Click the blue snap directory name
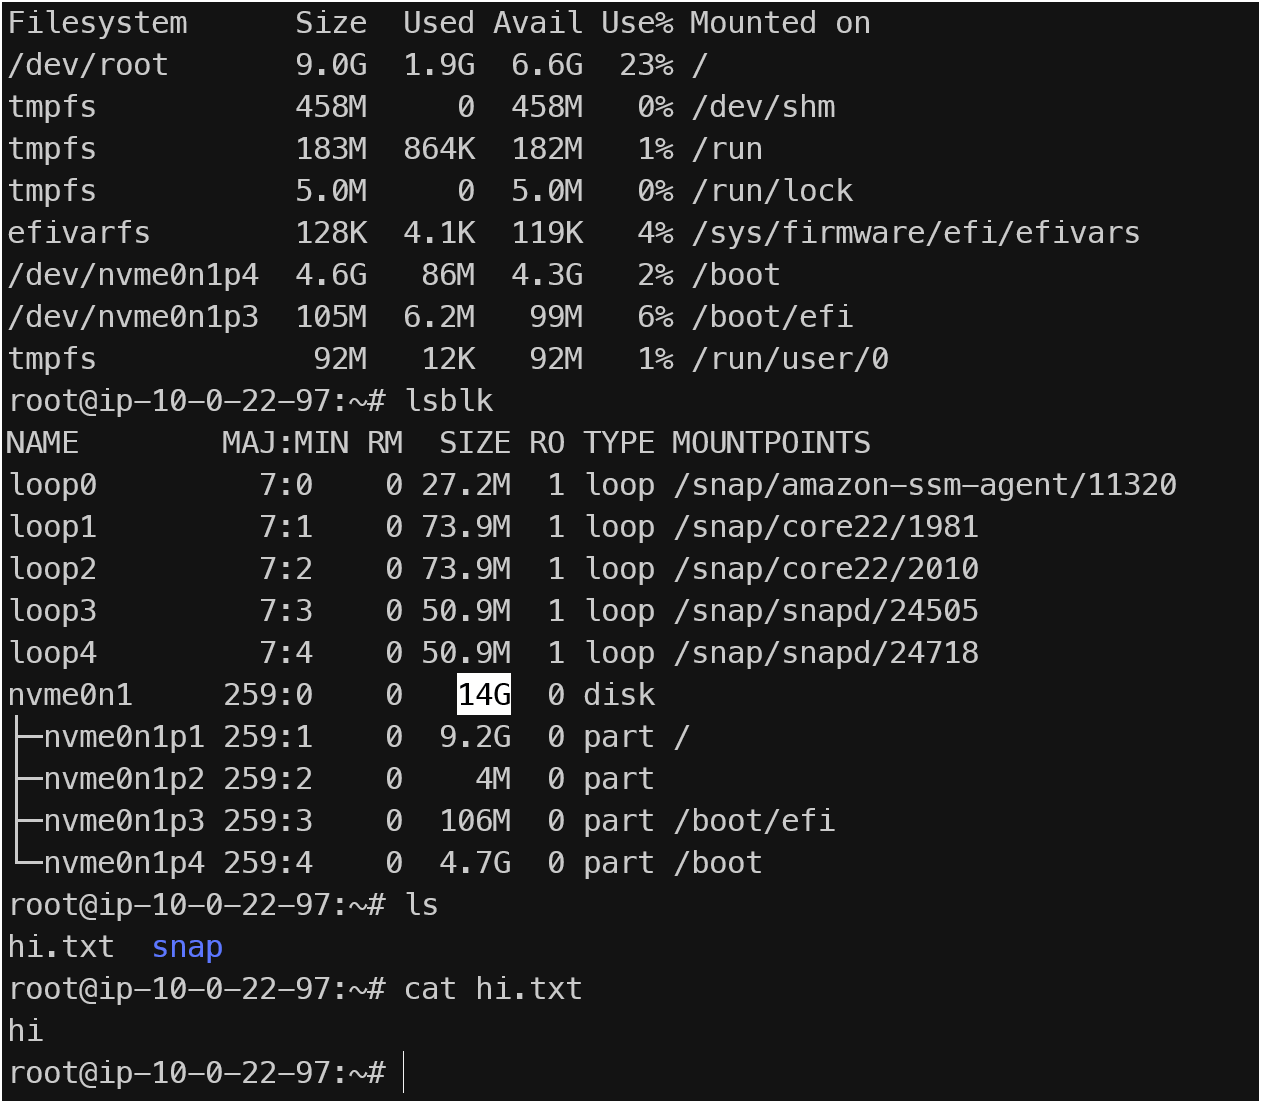This screenshot has height=1103, width=1261. (188, 946)
